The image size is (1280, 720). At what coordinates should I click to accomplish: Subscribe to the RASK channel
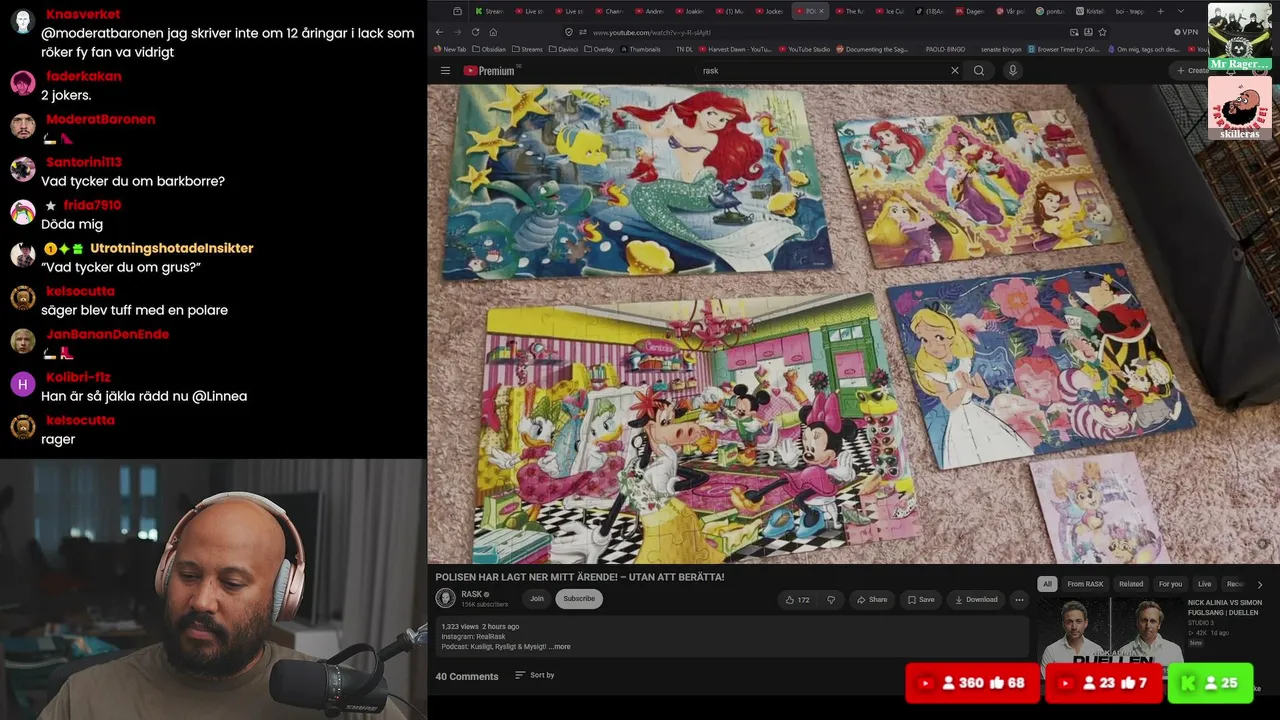579,599
